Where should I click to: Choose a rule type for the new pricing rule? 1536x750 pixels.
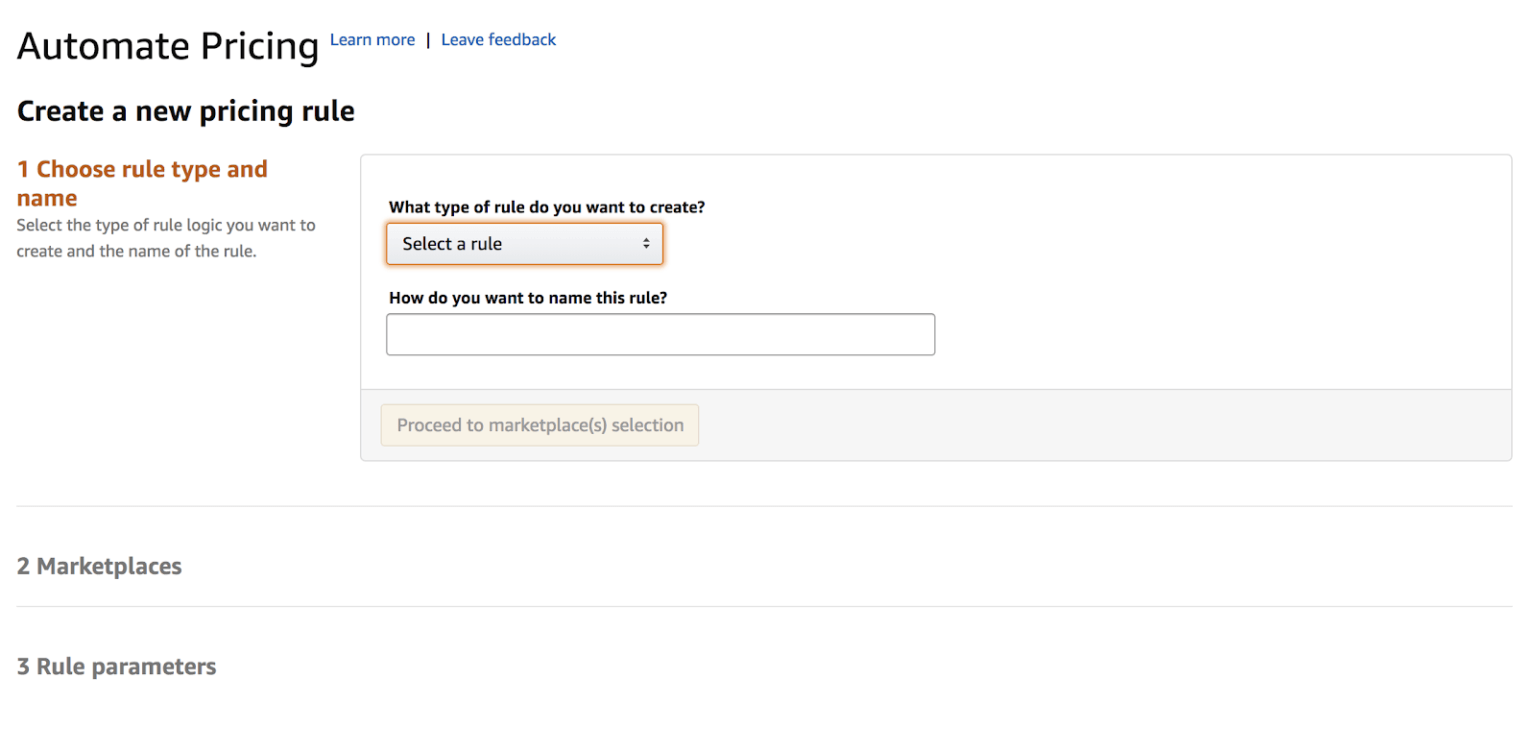pyautogui.click(x=524, y=243)
